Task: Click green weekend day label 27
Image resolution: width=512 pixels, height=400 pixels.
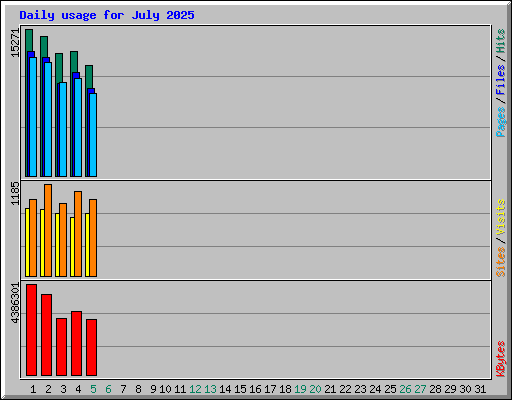Action: (420, 389)
